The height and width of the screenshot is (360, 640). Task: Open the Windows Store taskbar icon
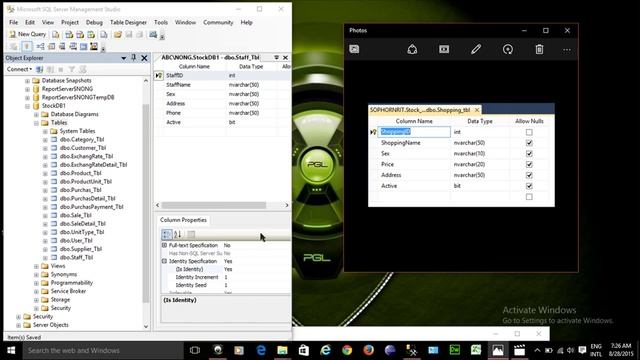[x=304, y=351]
